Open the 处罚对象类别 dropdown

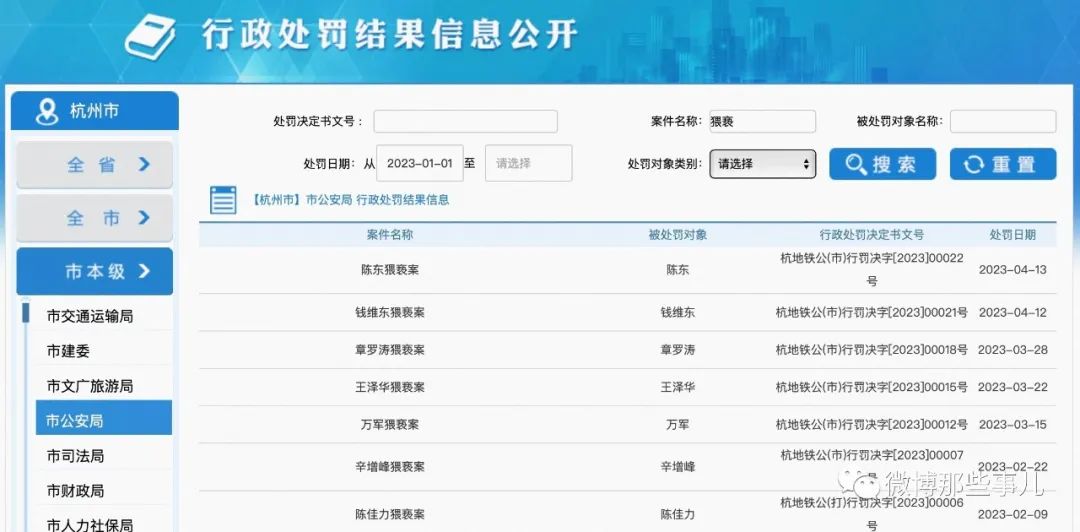click(x=762, y=164)
